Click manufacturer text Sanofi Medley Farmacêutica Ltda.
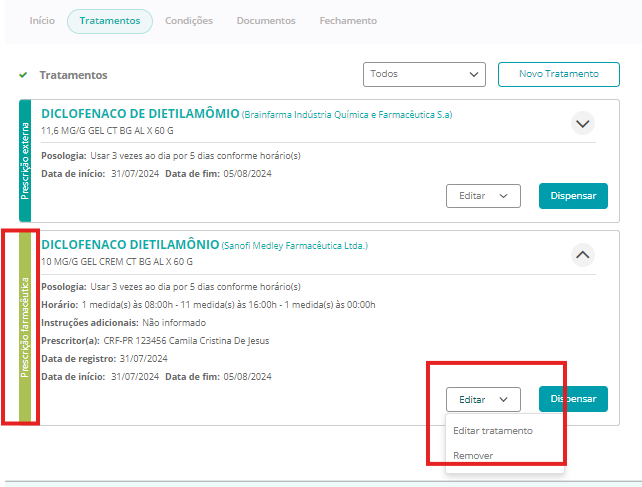This screenshot has height=487, width=642. (x=295, y=246)
